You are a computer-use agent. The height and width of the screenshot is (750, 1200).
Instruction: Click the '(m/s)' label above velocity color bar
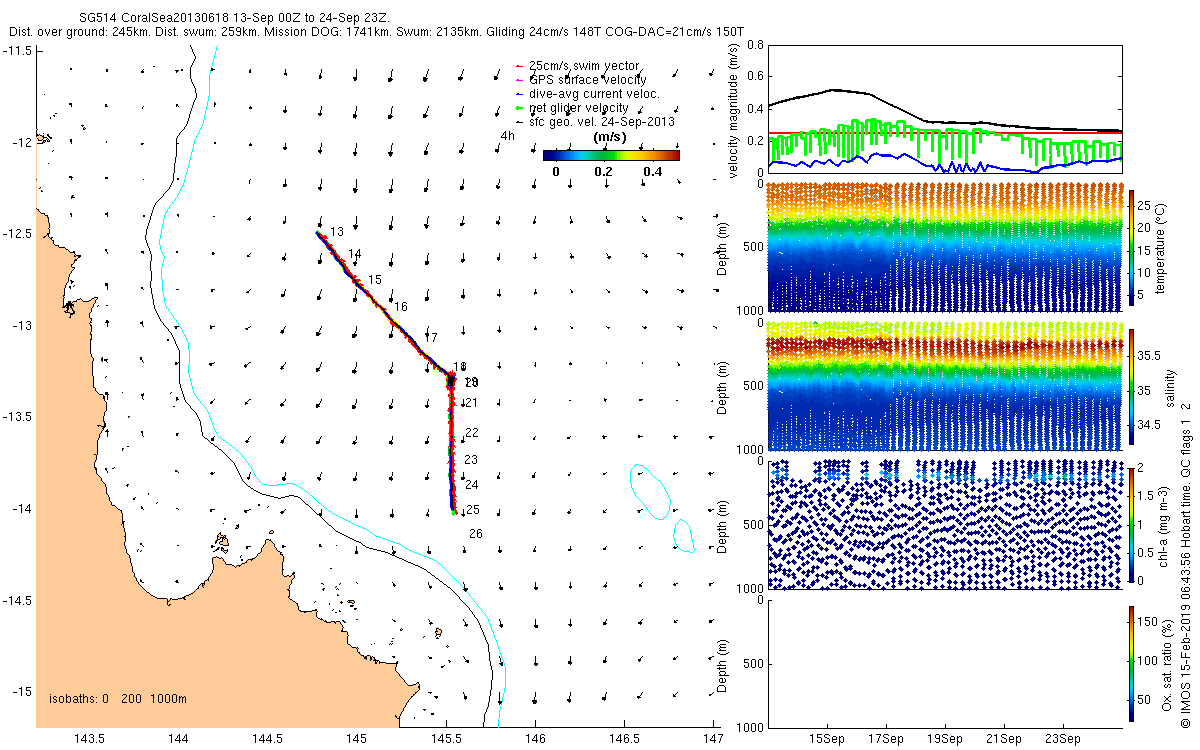click(610, 136)
